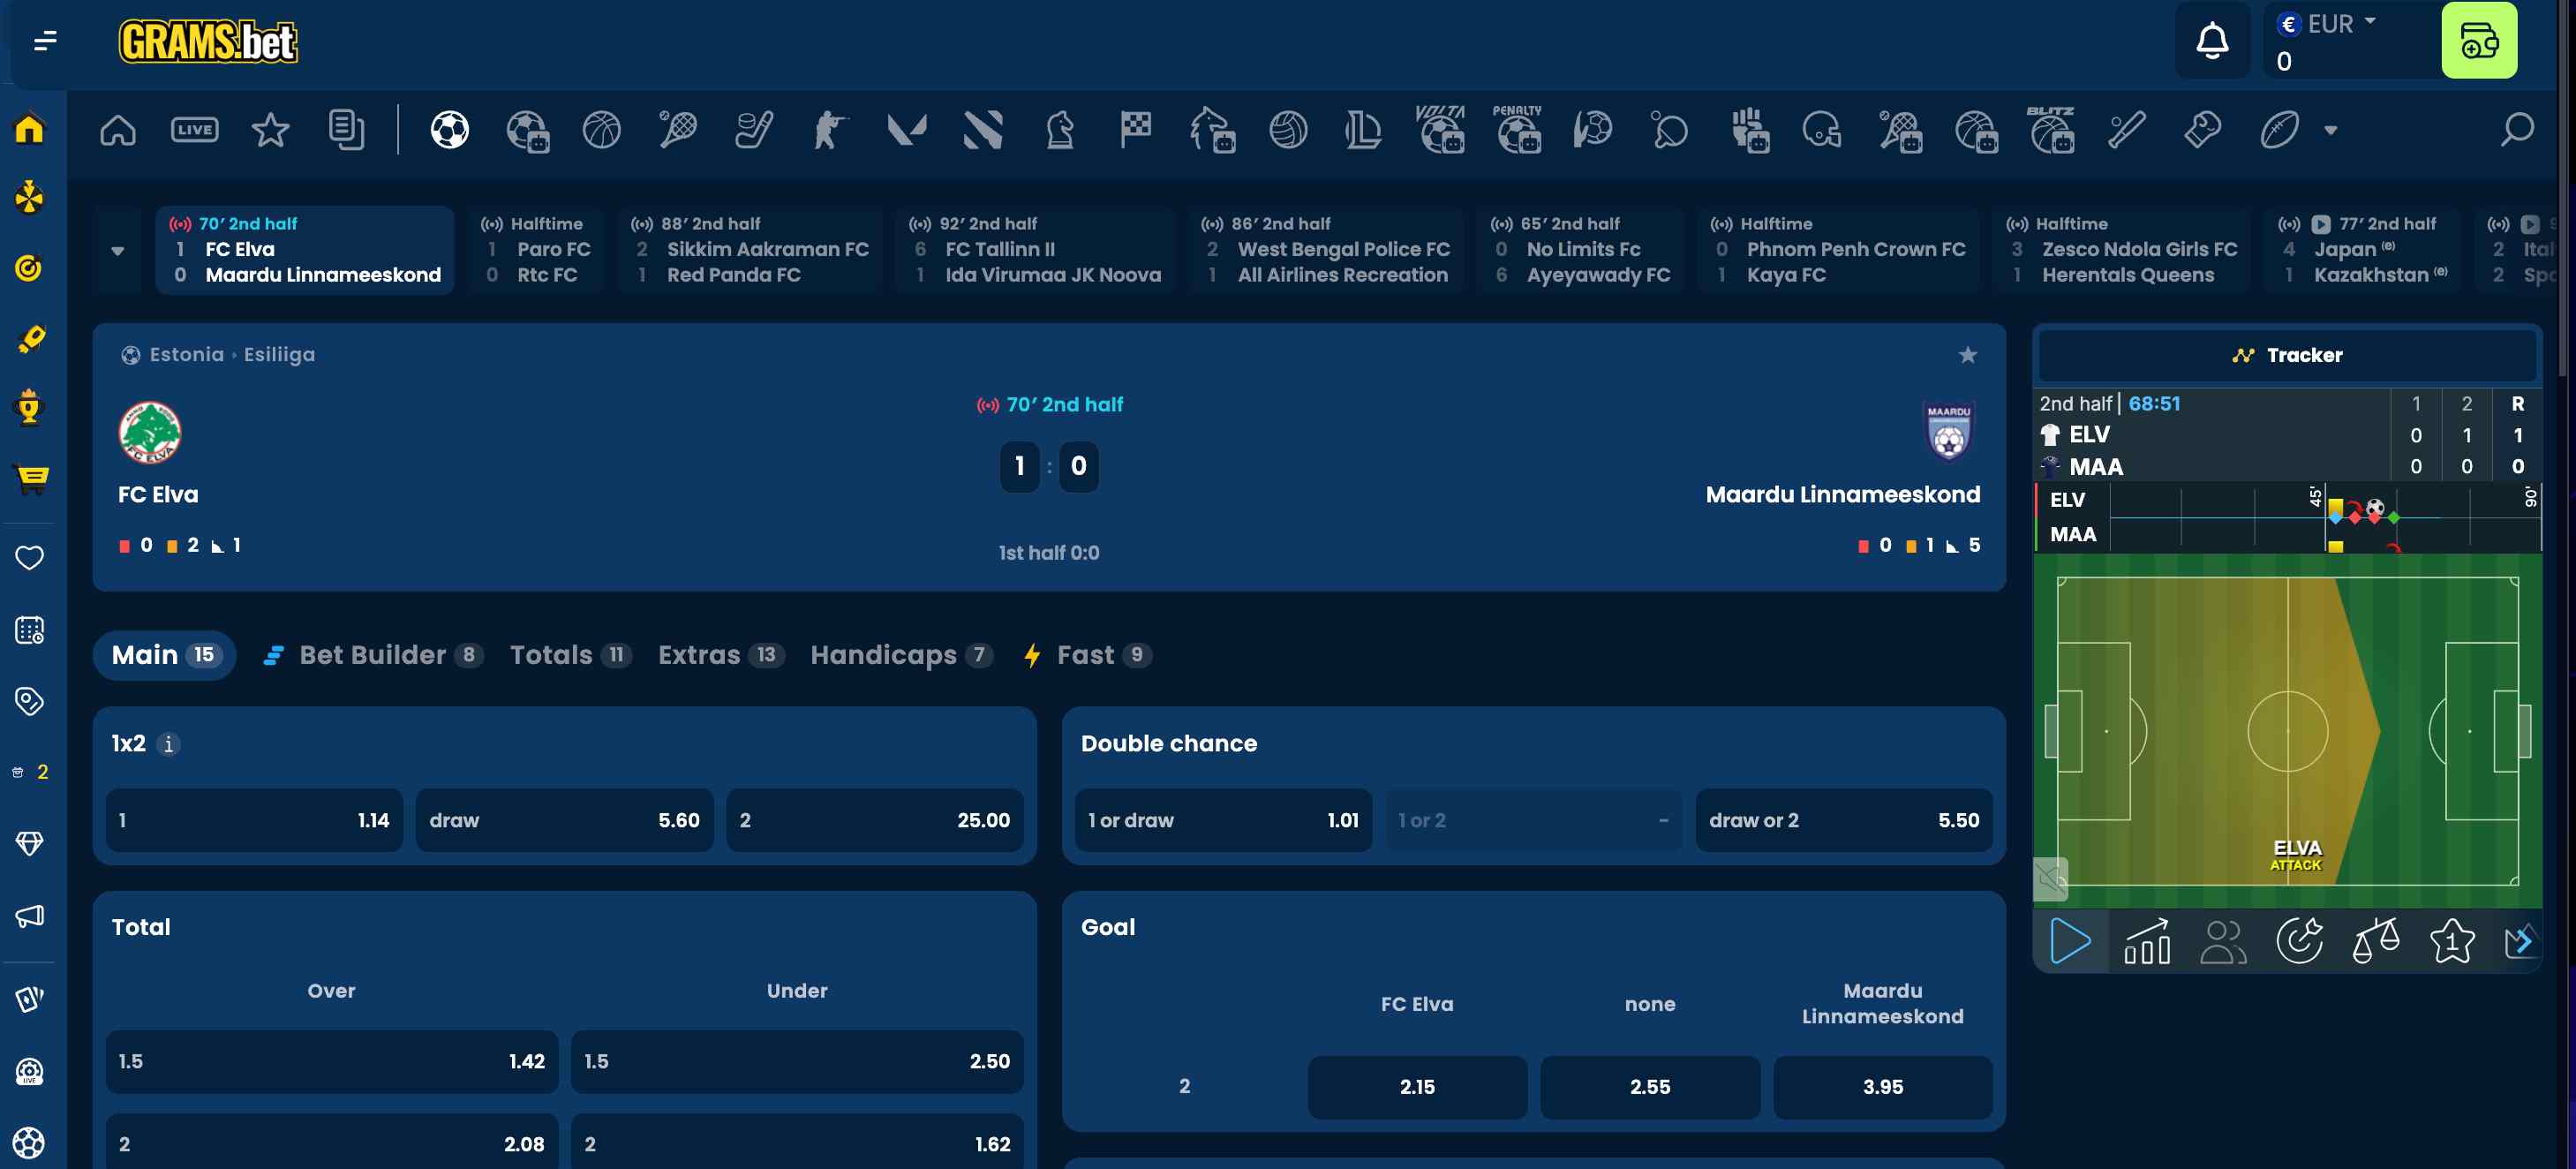
Task: Select the Chess knight icon
Action: [1059, 130]
